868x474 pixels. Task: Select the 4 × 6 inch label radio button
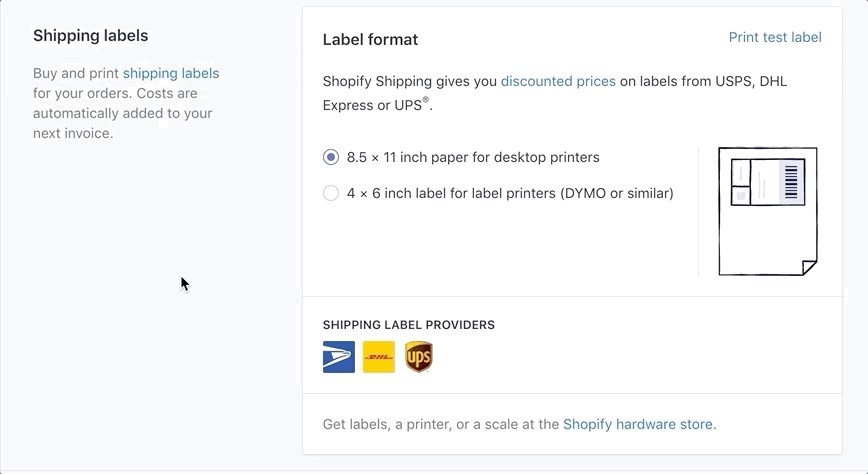331,193
